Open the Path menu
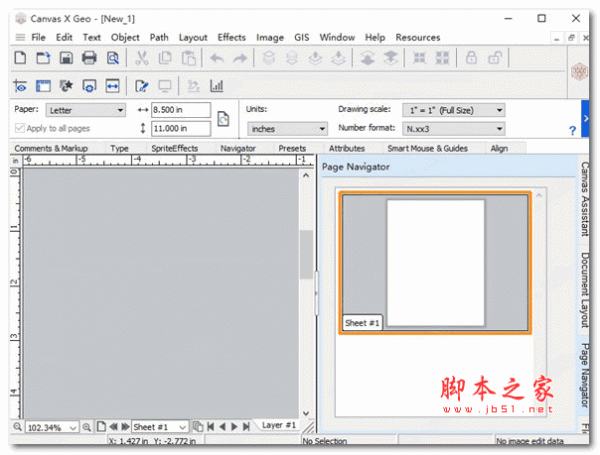This screenshot has height=455, width=600. (159, 38)
